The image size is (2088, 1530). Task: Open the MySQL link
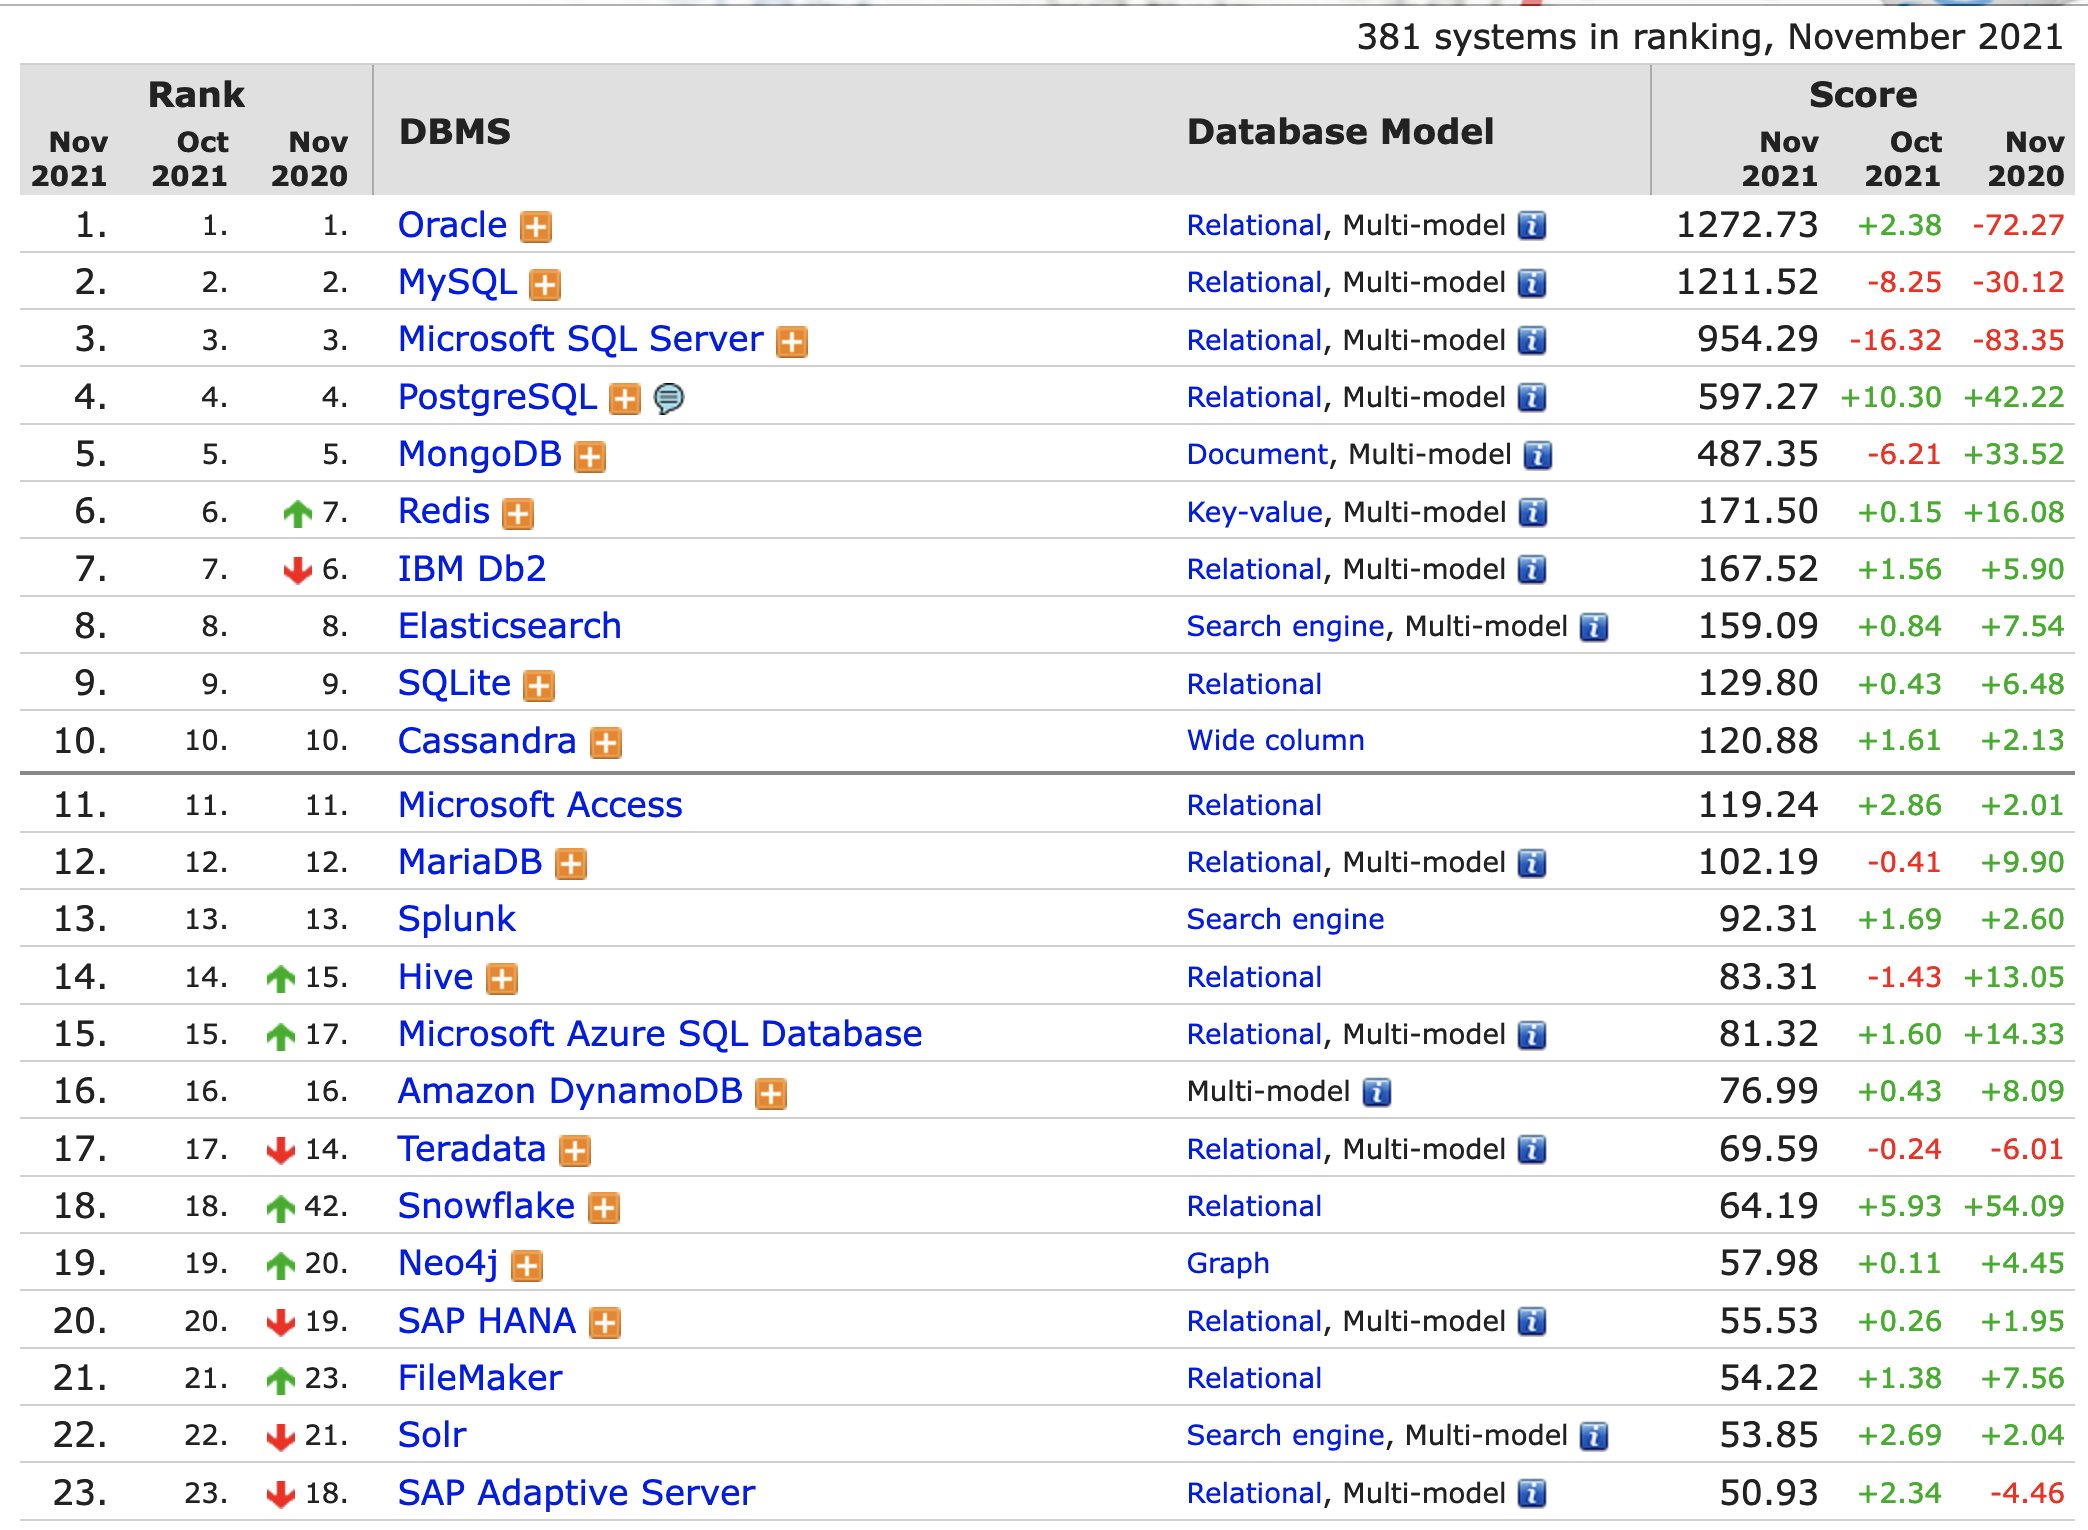coord(457,282)
